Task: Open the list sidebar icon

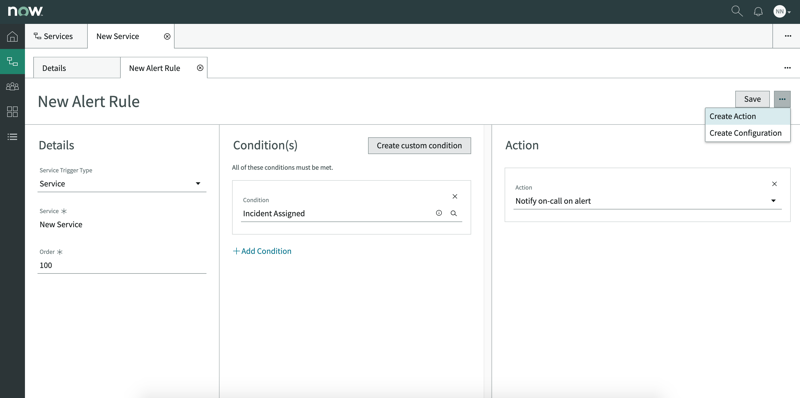Action: 12,137
